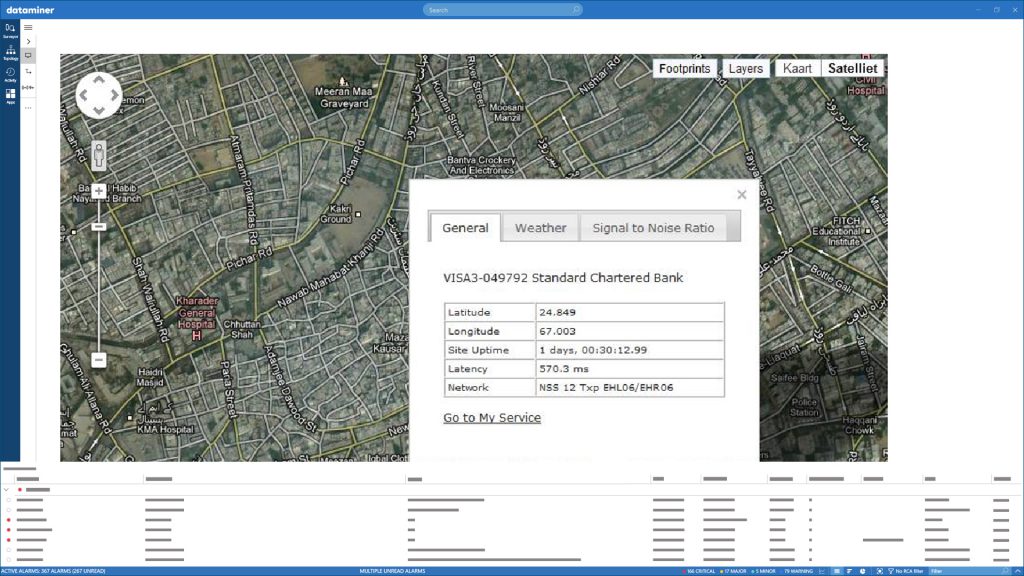This screenshot has width=1024, height=576.
Task: Open the more options ellipsis in the side strip
Action: [28, 108]
